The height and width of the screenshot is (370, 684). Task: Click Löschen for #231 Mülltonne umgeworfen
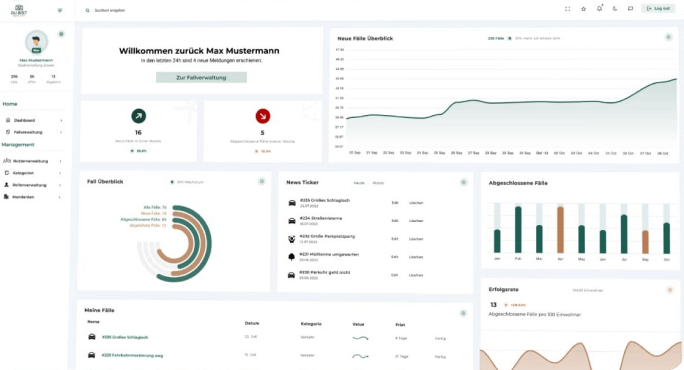tap(416, 257)
